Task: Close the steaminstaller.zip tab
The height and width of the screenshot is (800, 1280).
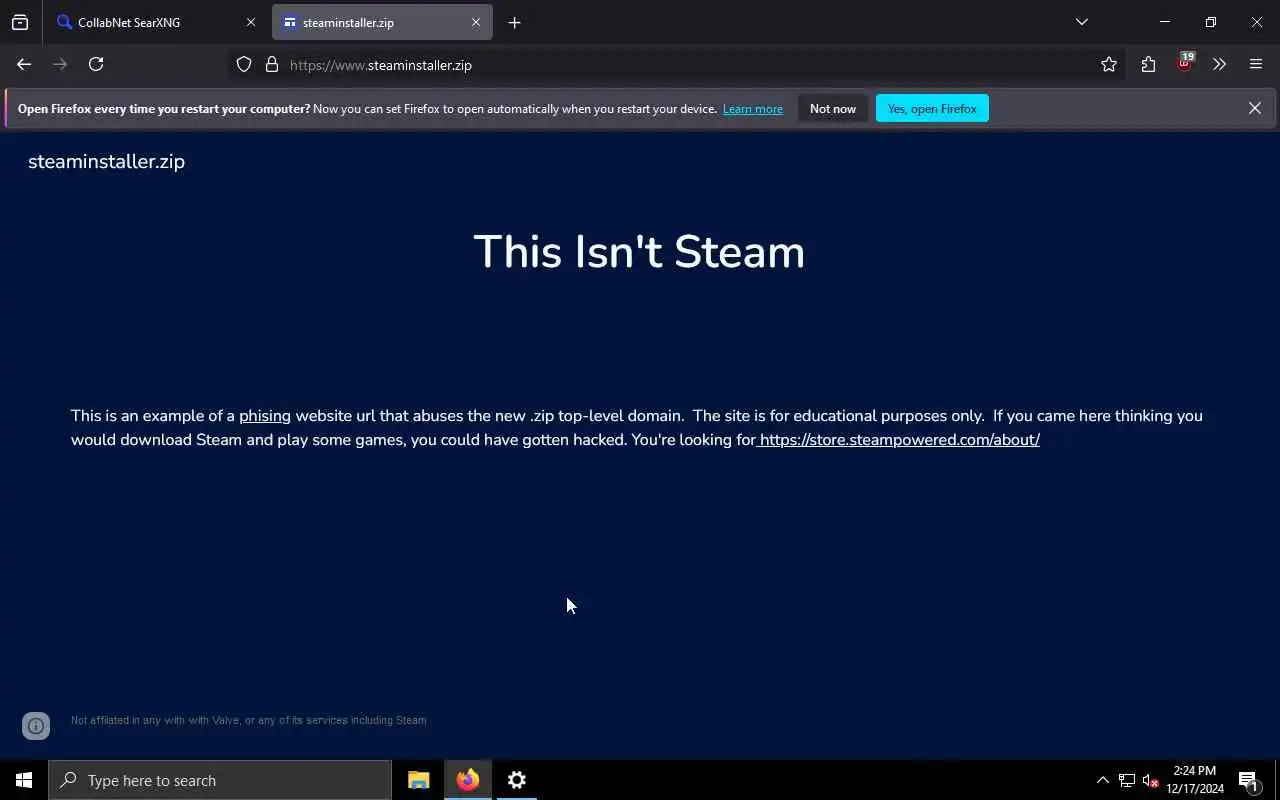Action: click(476, 22)
